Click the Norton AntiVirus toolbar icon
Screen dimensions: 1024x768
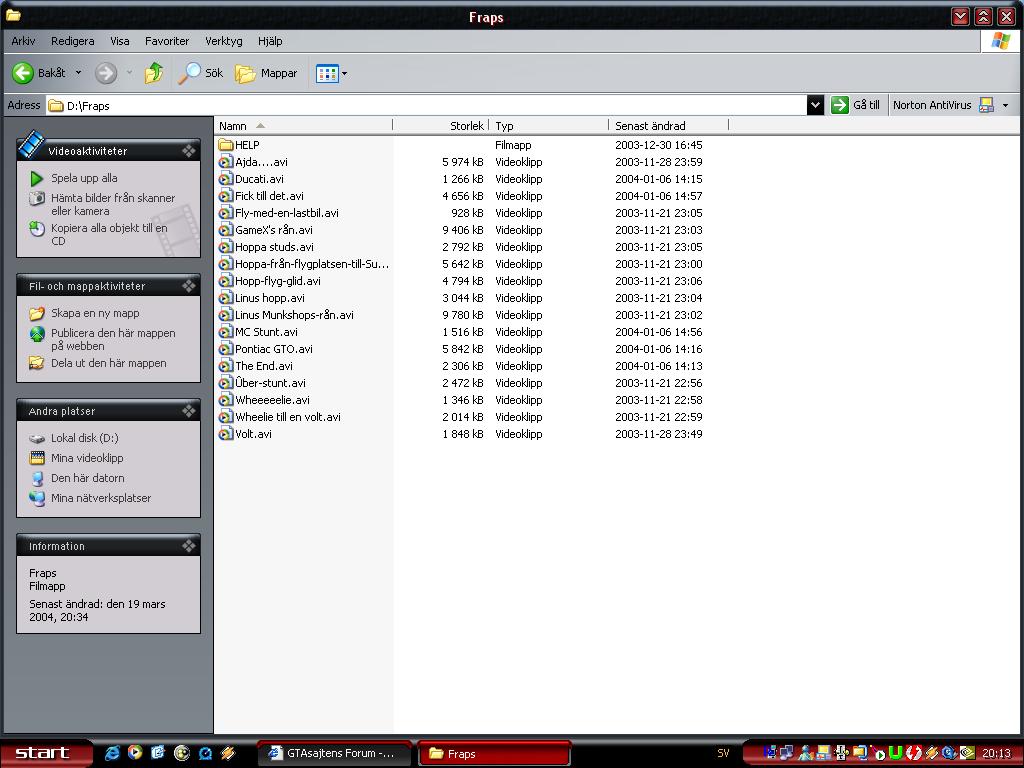pyautogui.click(x=986, y=105)
